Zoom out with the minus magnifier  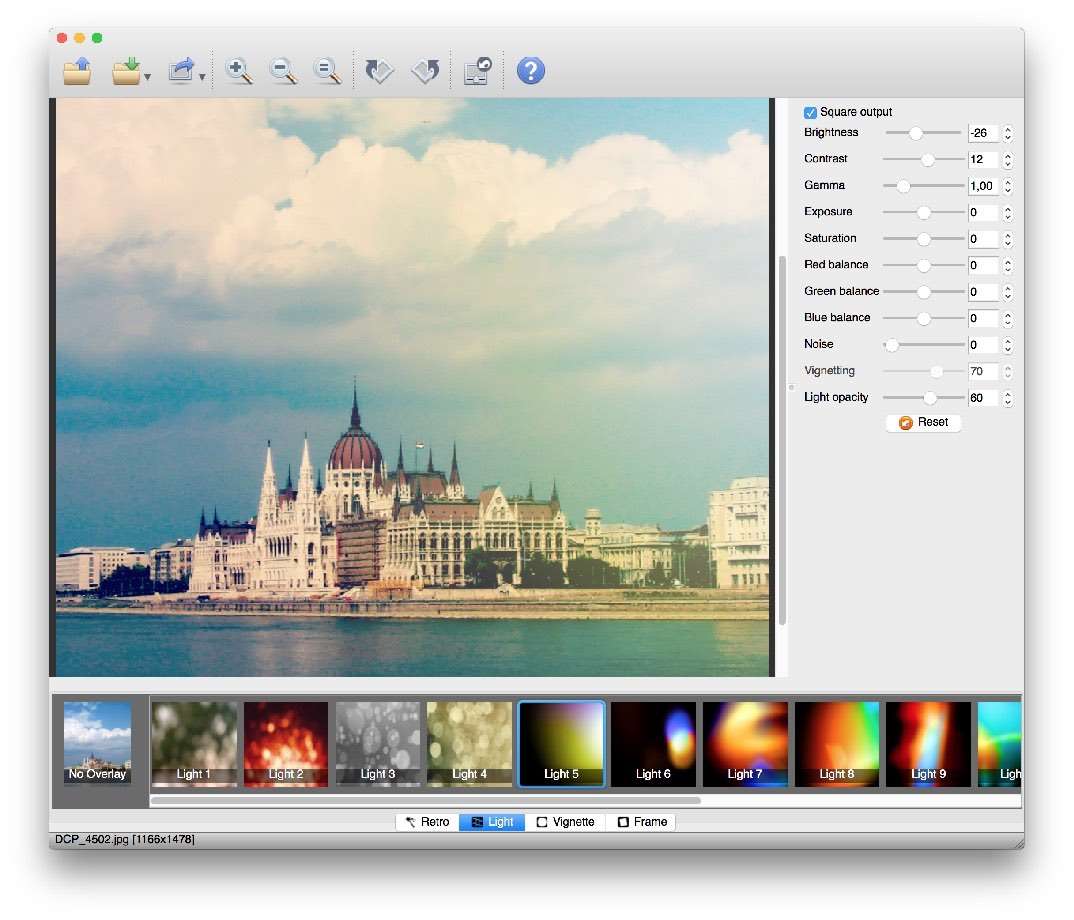click(283, 71)
